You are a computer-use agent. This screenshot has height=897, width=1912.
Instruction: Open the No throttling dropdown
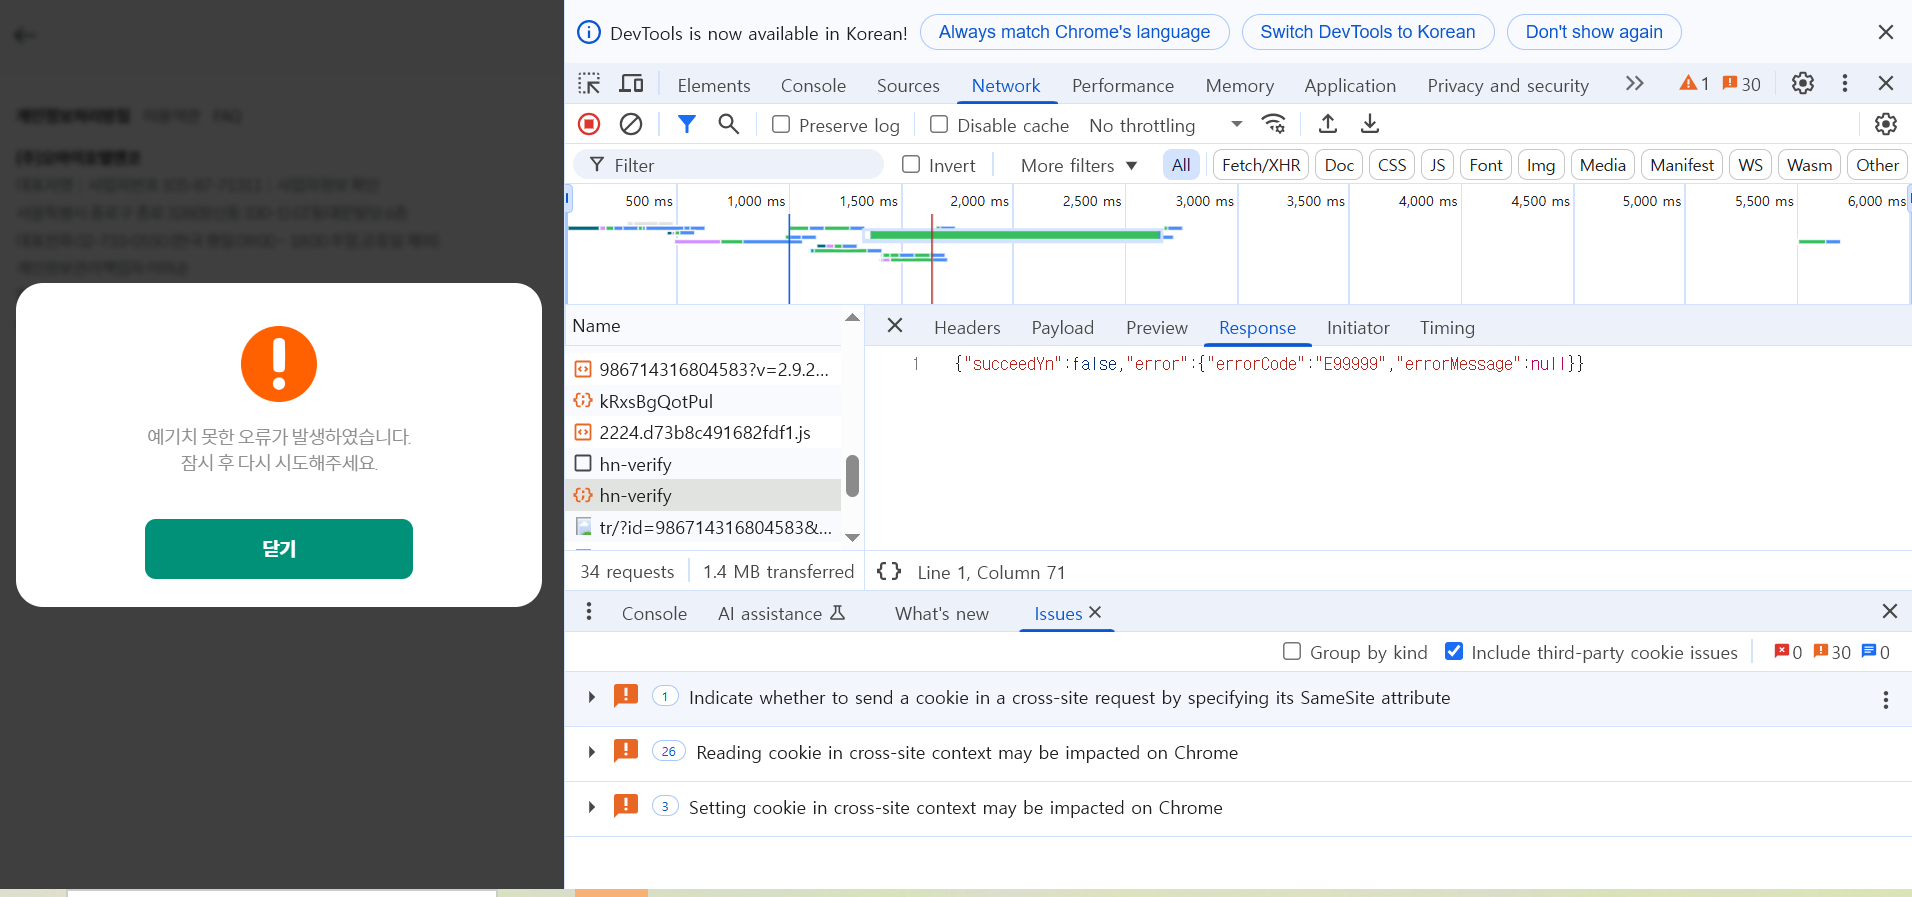(x=1165, y=125)
